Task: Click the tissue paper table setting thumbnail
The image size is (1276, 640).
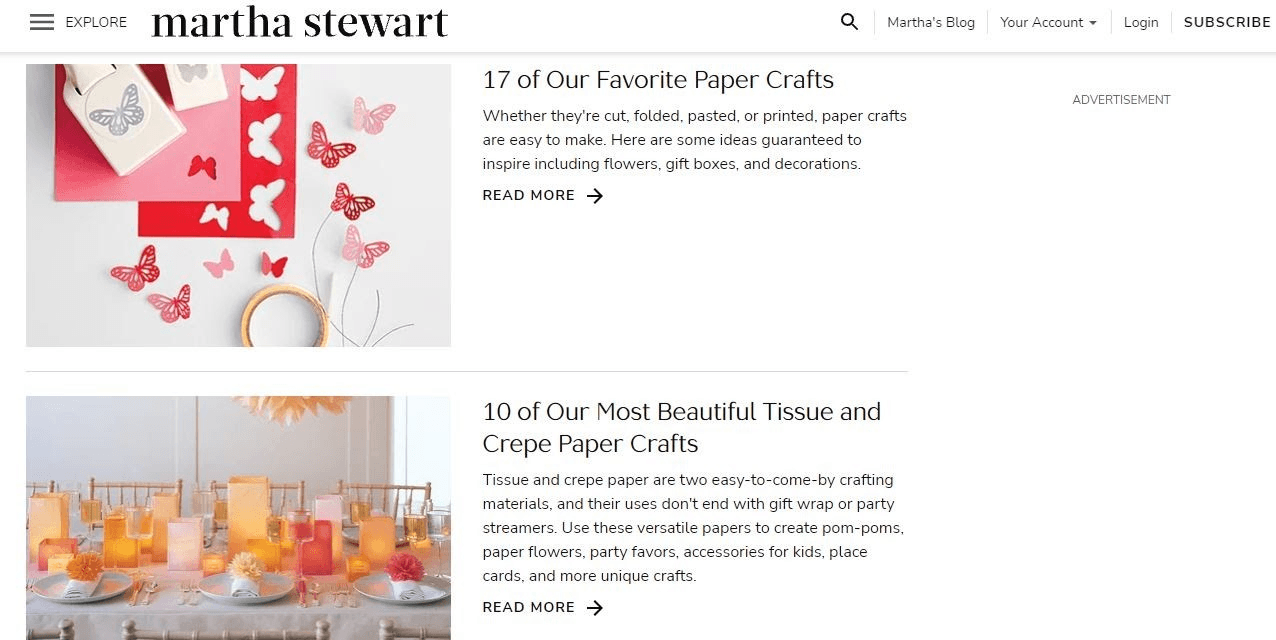Action: pyautogui.click(x=238, y=518)
